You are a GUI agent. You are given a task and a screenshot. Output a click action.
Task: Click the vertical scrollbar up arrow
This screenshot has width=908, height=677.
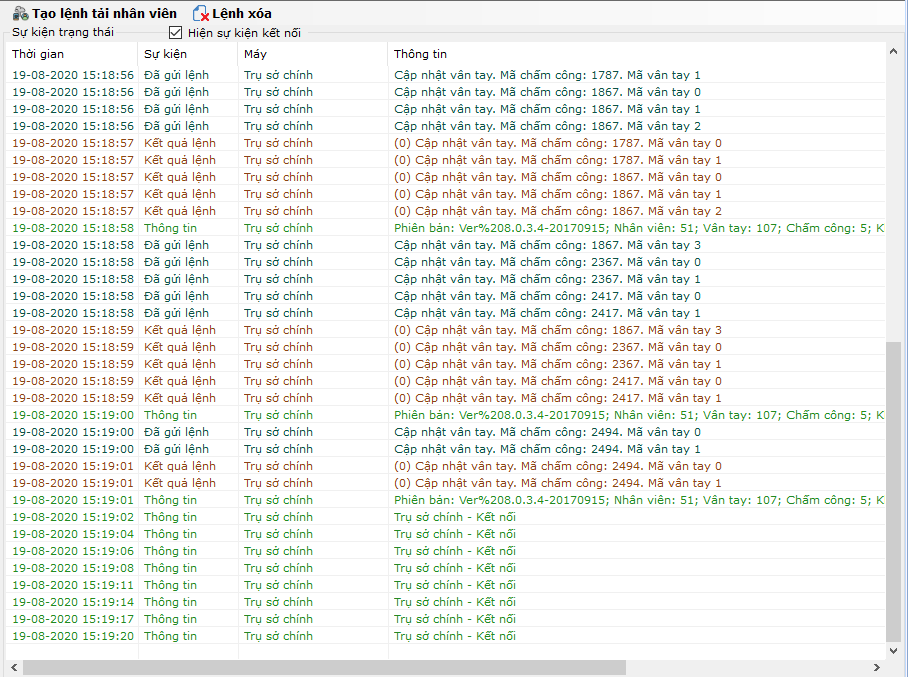click(894, 51)
